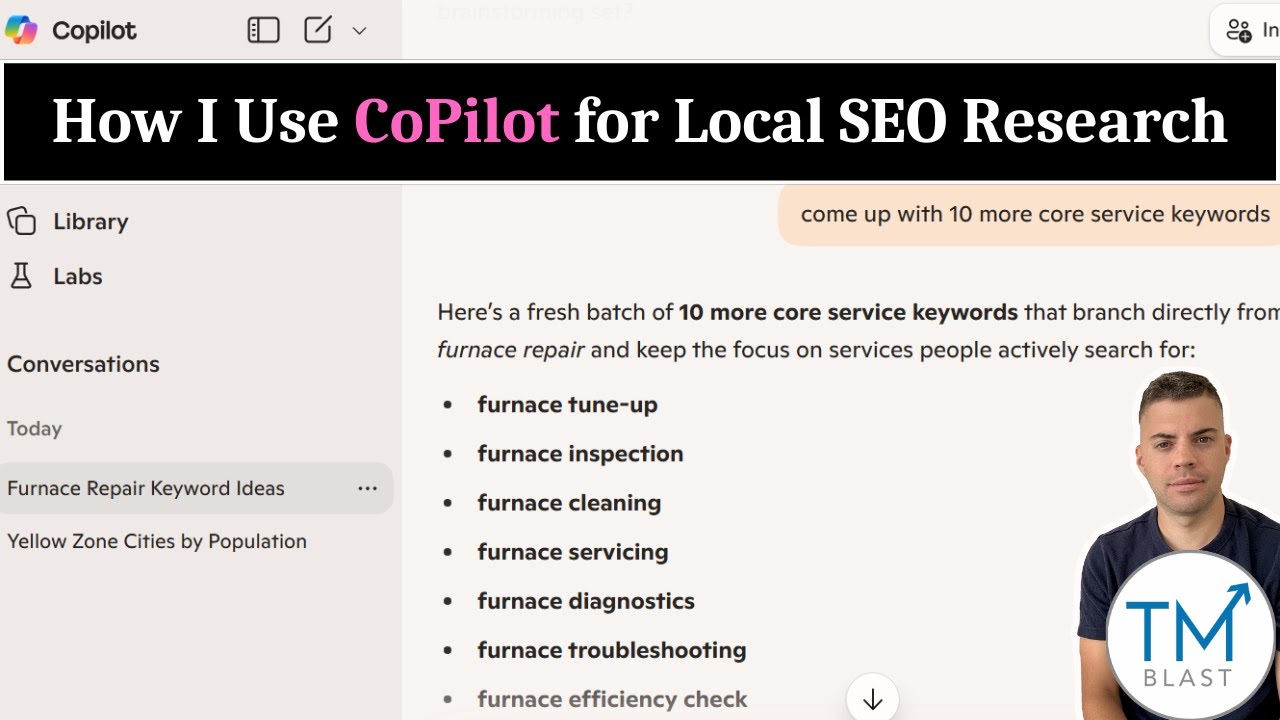Click the 'furnace servicing' keyword
Image resolution: width=1280 pixels, height=720 pixels.
[x=572, y=551]
